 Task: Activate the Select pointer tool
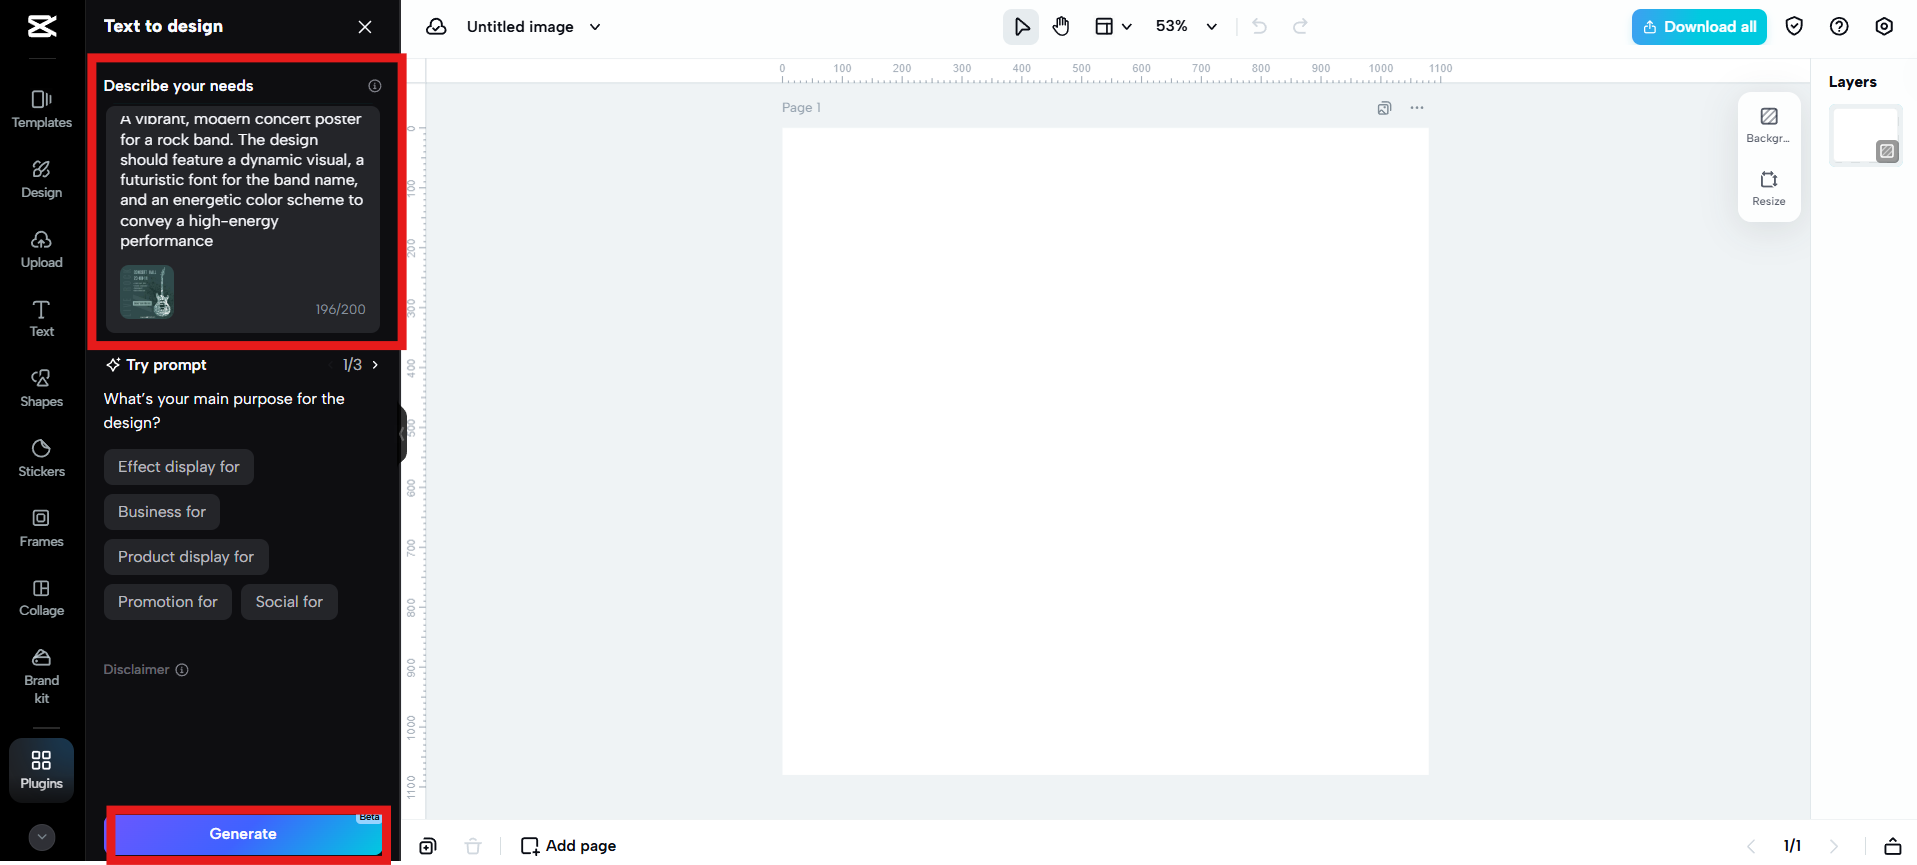pyautogui.click(x=1021, y=27)
